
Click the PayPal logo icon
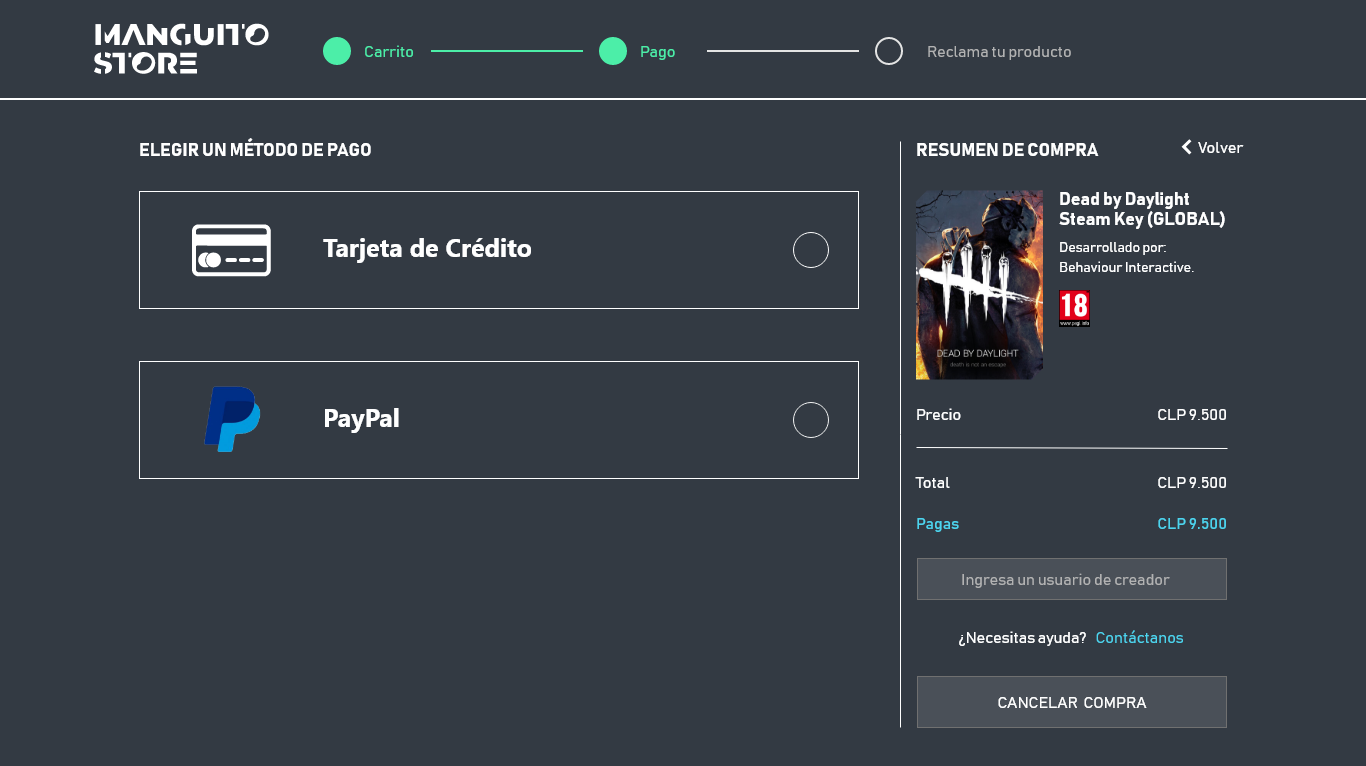[x=232, y=419]
